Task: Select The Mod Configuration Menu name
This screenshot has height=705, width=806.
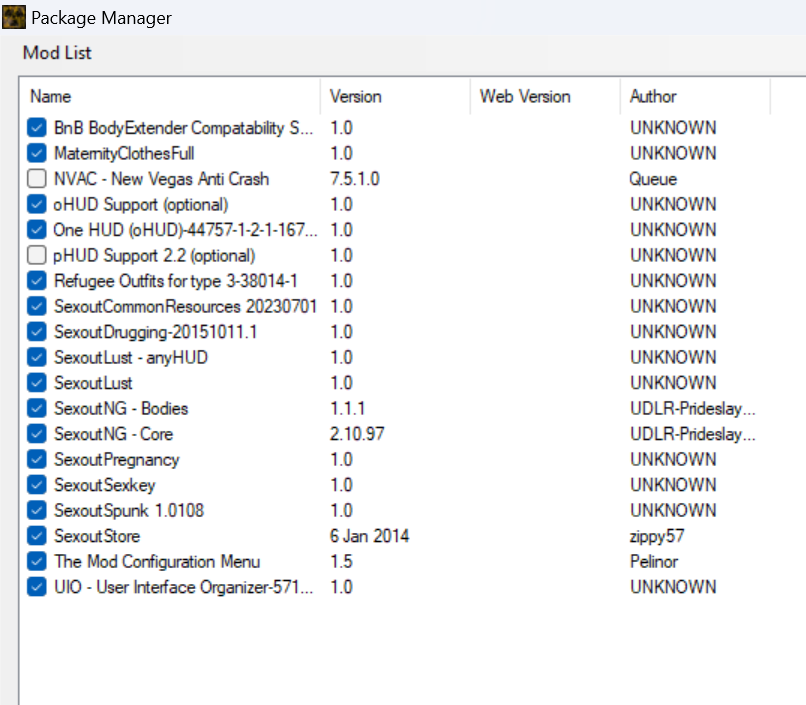Action: point(157,561)
